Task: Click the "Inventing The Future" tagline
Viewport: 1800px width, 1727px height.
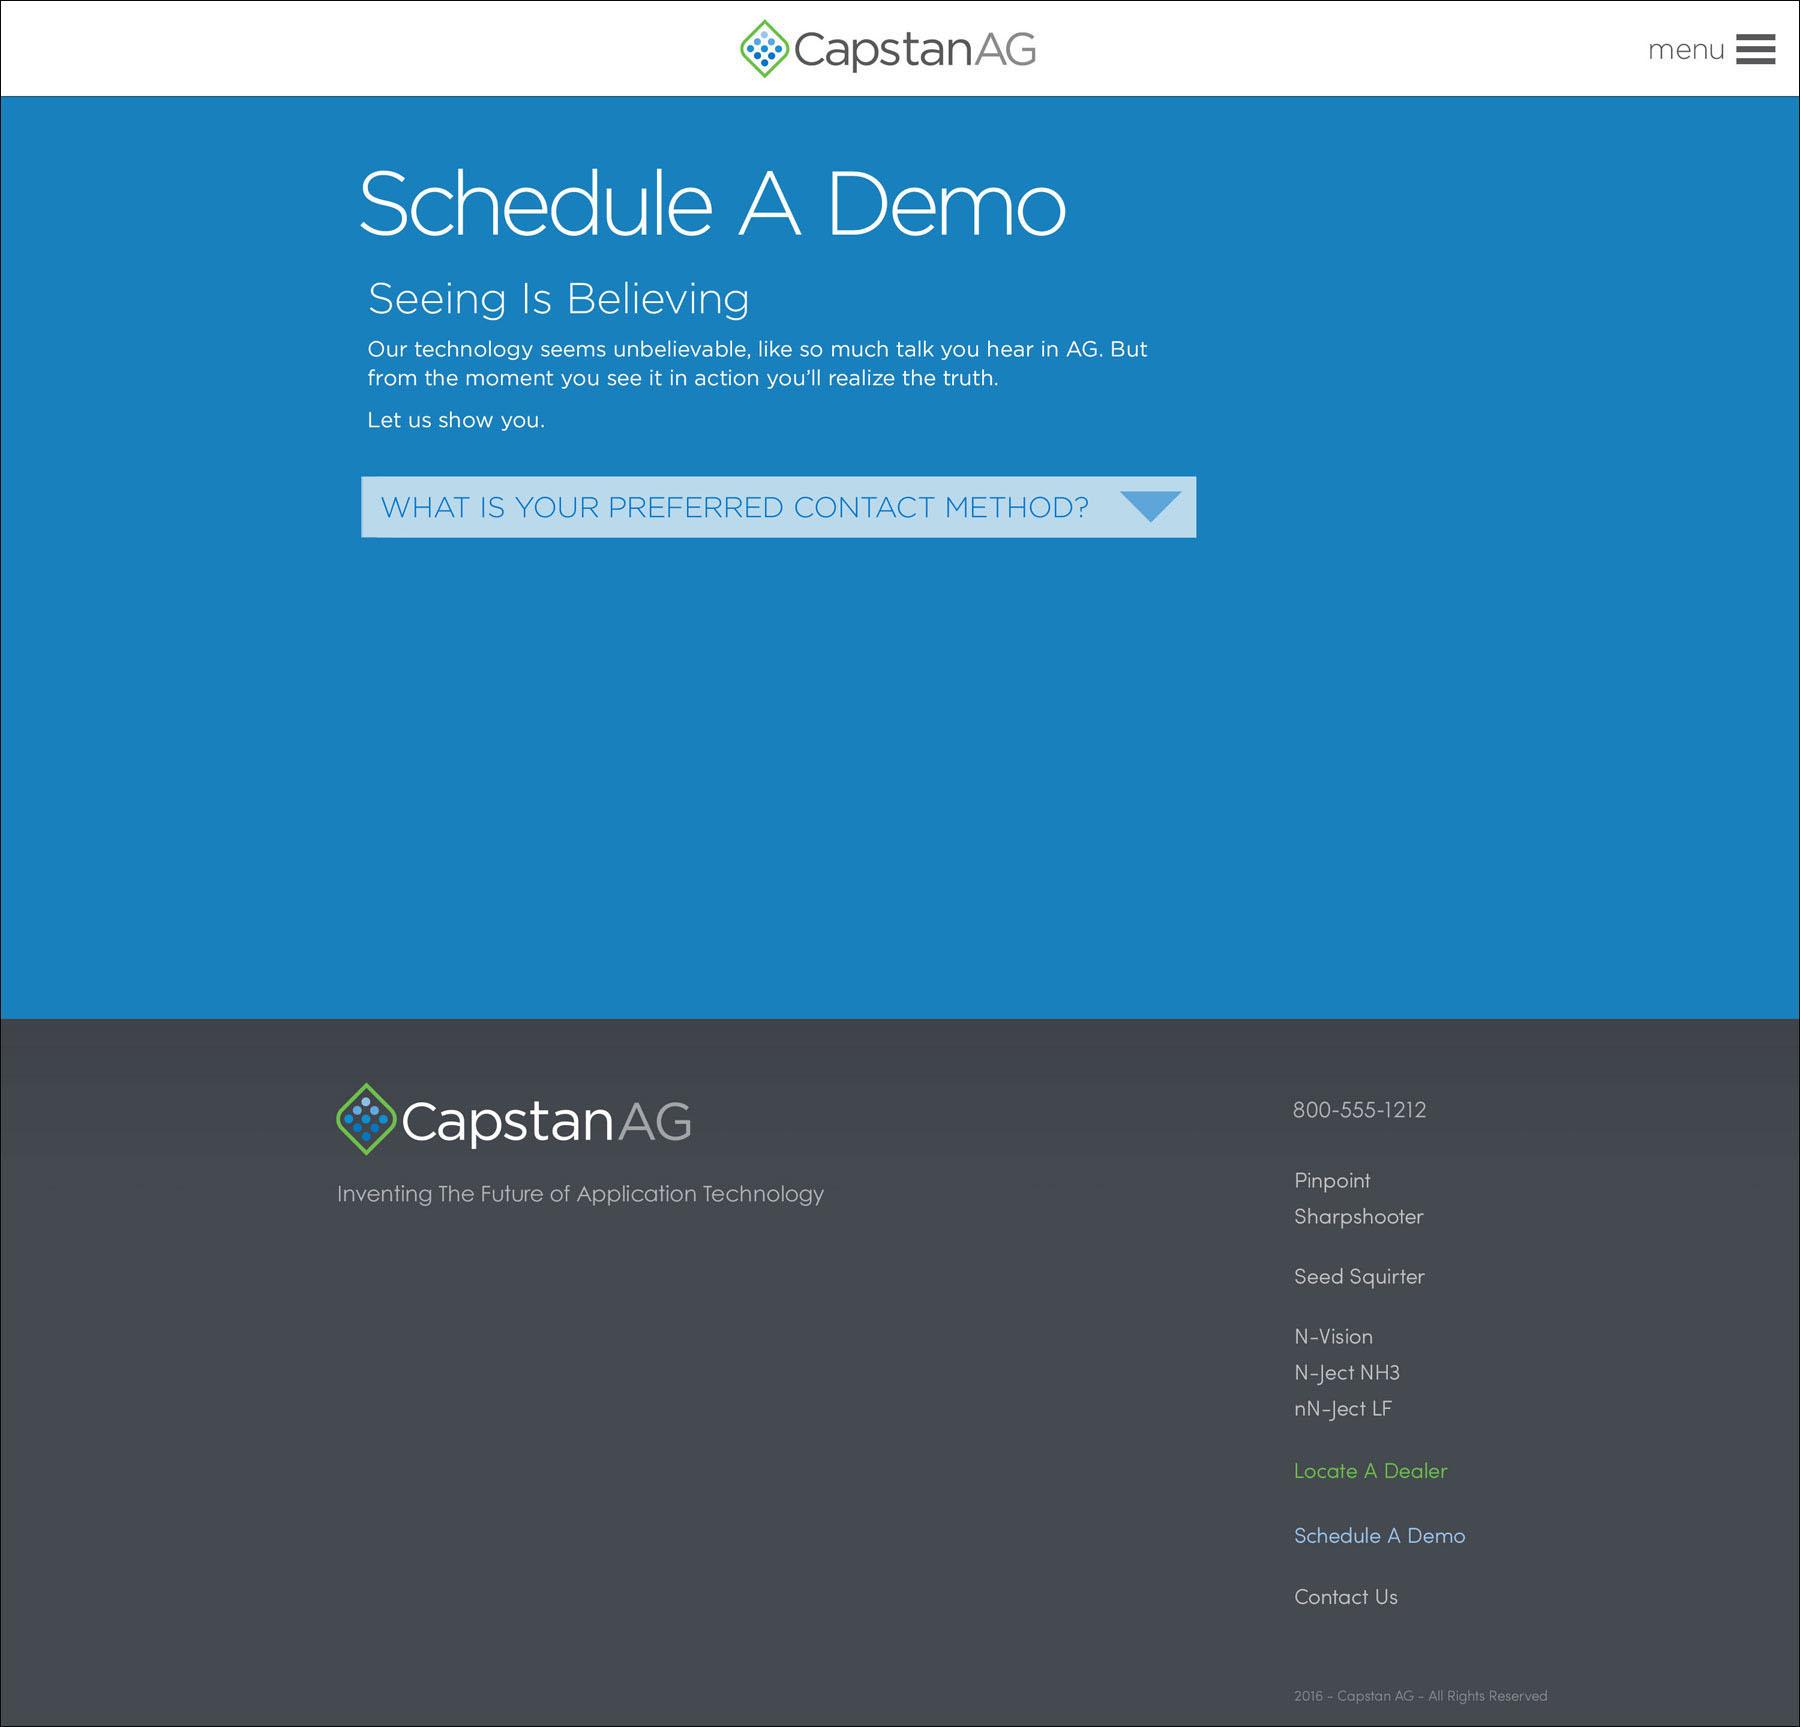Action: [580, 1194]
